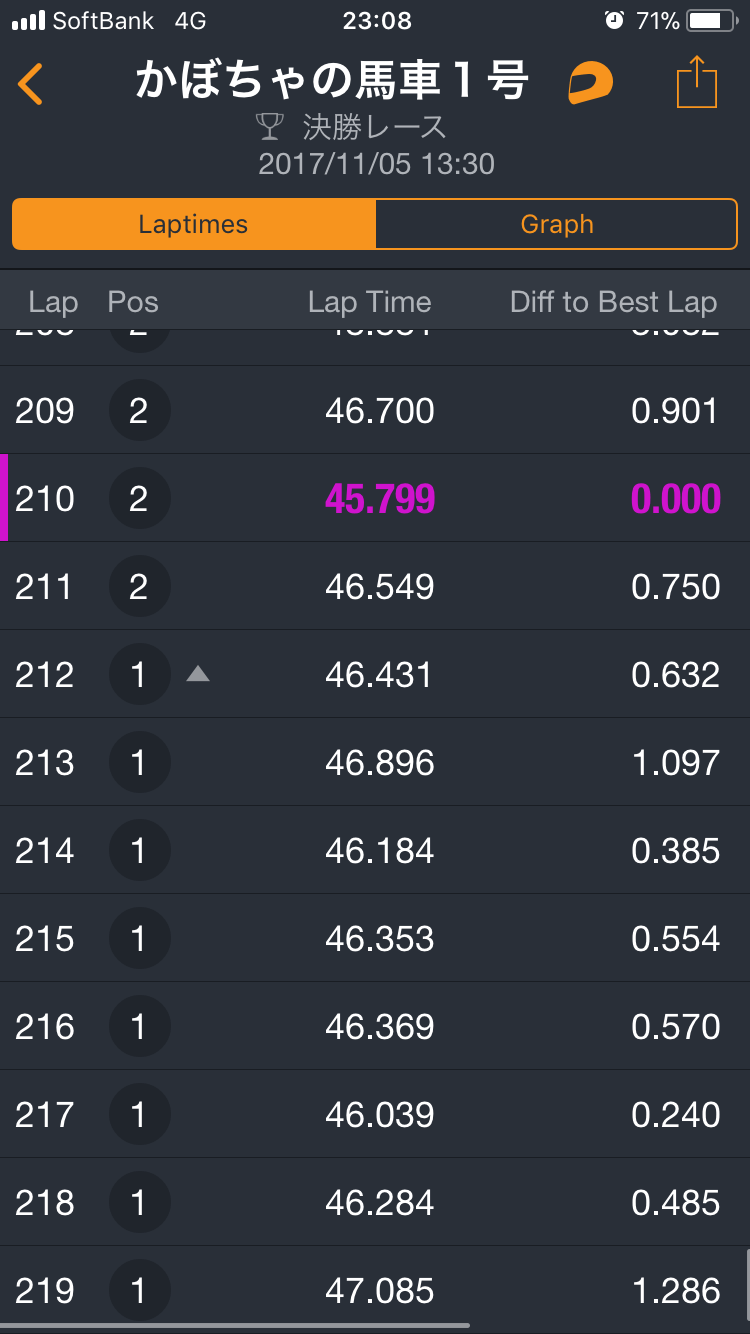Tap the race date 2017/11/05 13:30
This screenshot has height=1334, width=750.
click(377, 164)
